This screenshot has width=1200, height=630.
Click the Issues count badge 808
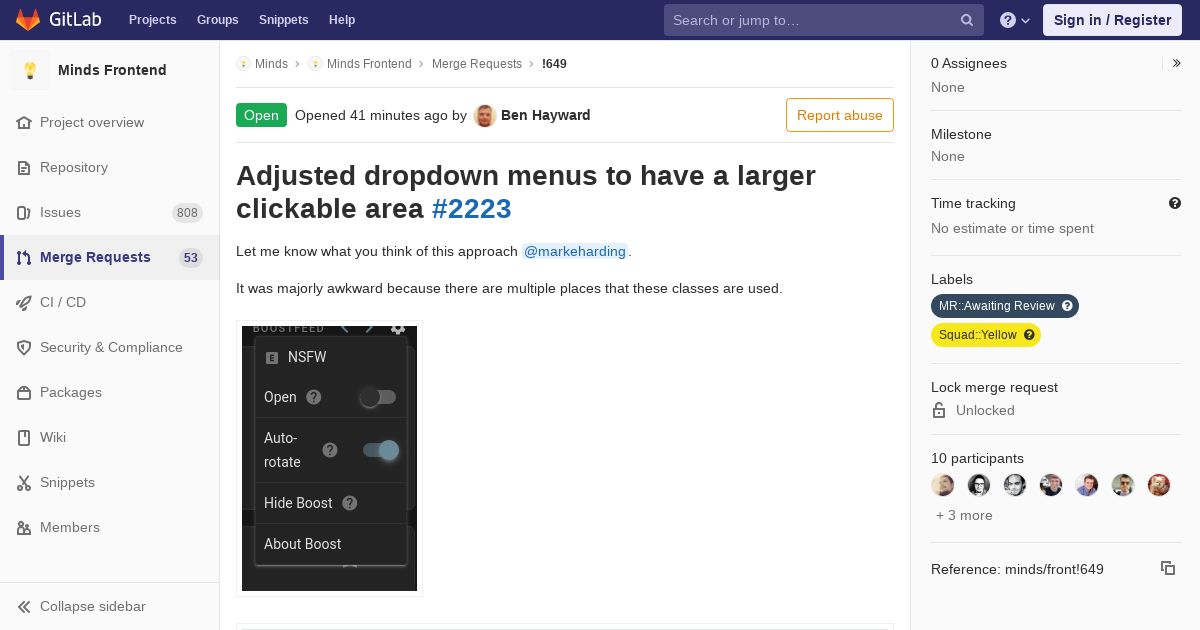click(x=187, y=212)
